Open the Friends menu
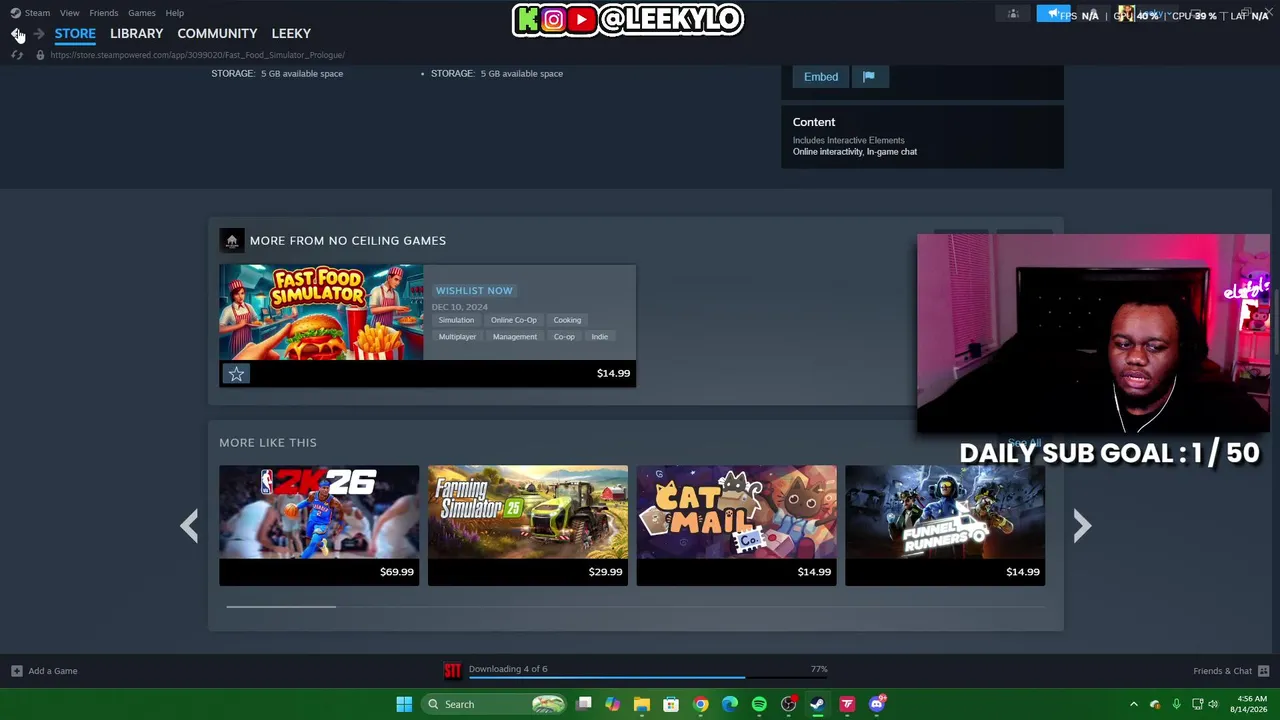This screenshot has height=720, width=1280. click(x=103, y=13)
